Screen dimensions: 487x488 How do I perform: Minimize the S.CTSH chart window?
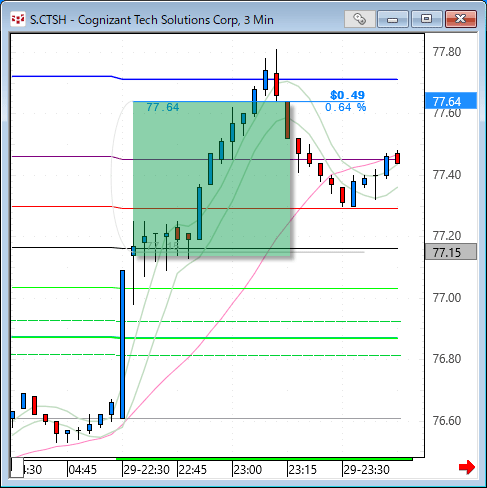(393, 19)
